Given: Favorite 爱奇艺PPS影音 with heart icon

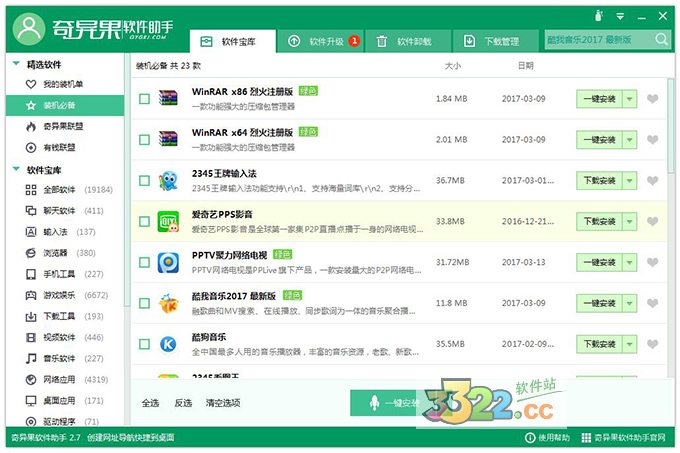Looking at the screenshot, I should 652,222.
